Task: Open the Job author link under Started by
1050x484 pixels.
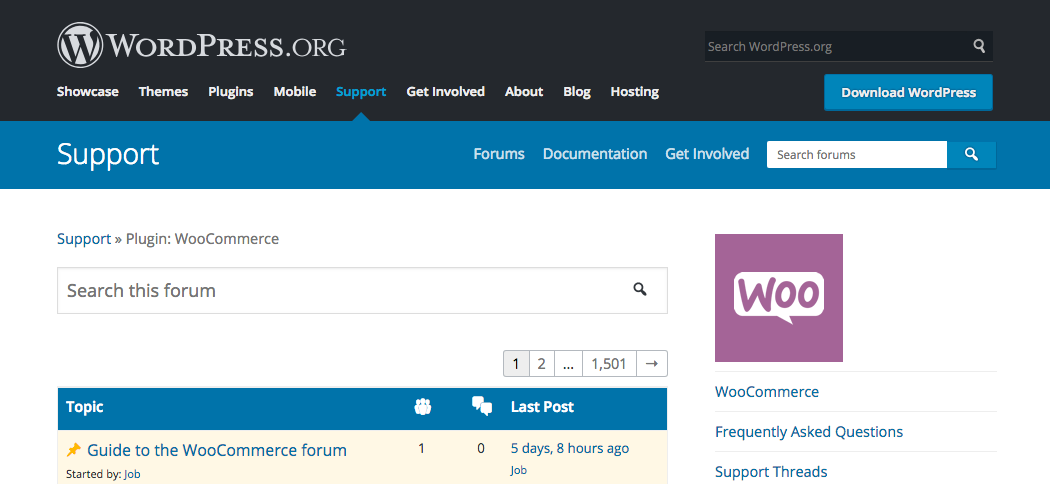Action: coord(133,474)
